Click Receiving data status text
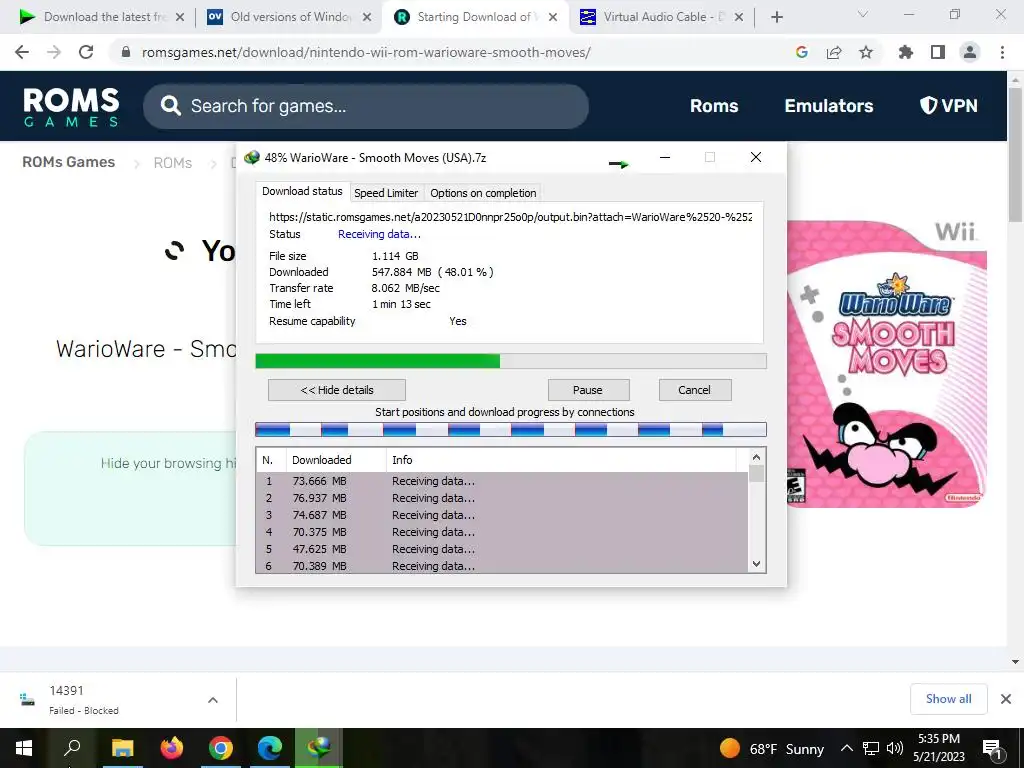 pos(379,234)
